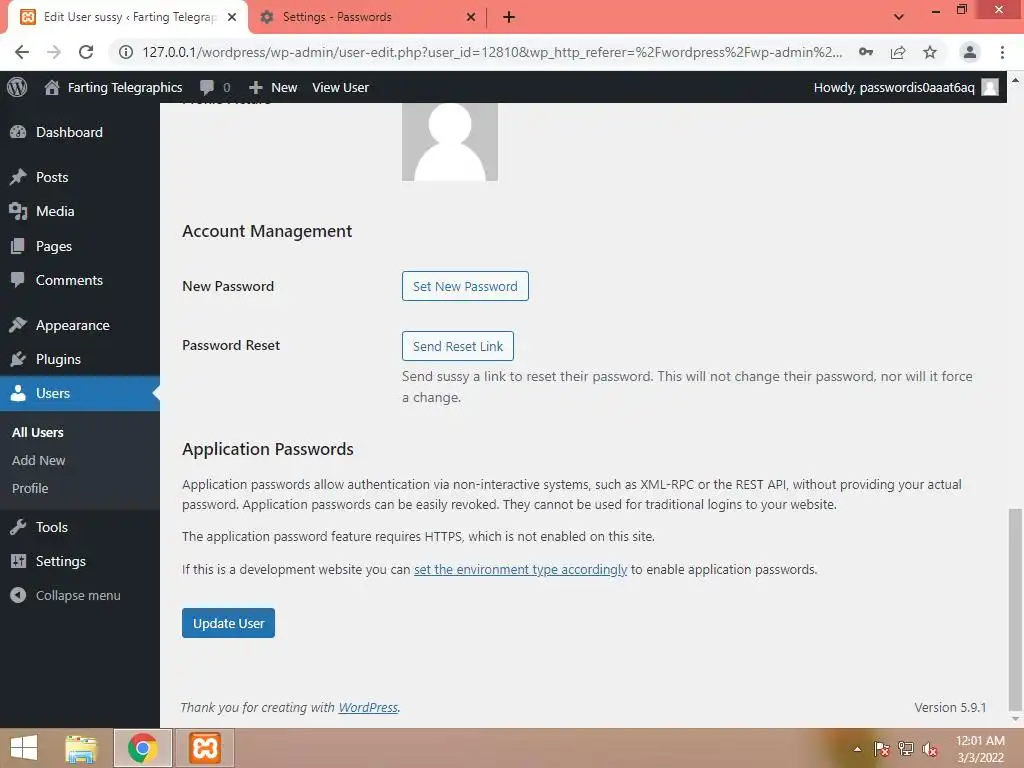The height and width of the screenshot is (768, 1024).
Task: Click the Collapse menu arrow icon
Action: click(x=18, y=595)
